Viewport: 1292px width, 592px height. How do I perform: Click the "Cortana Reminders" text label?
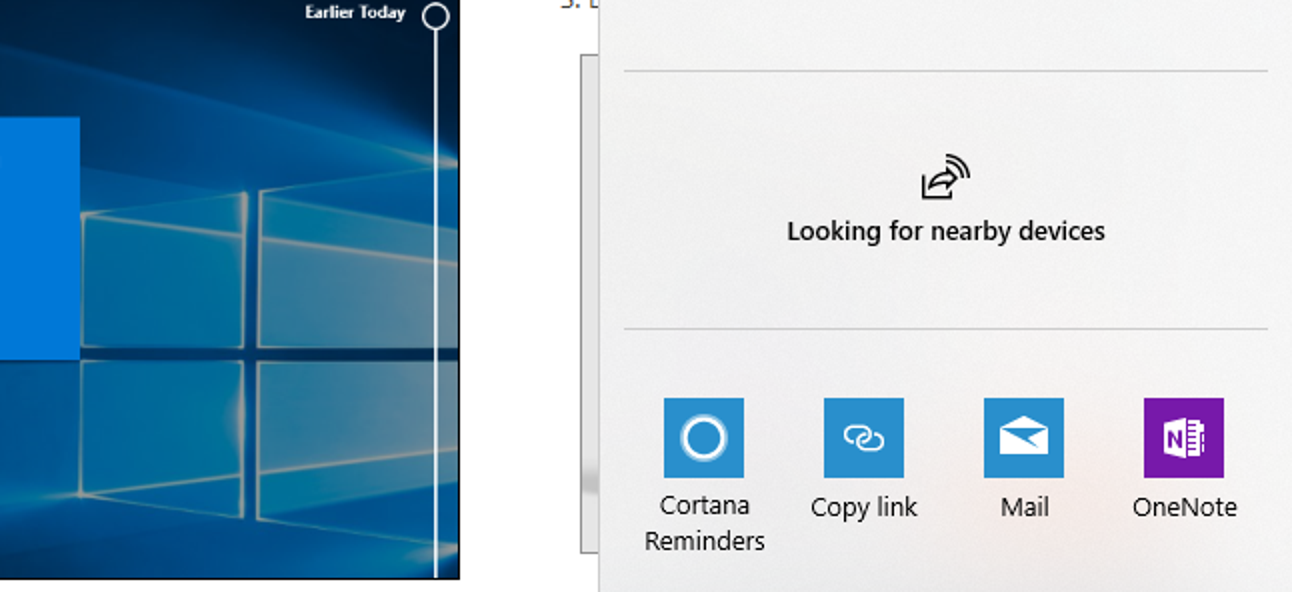point(704,523)
